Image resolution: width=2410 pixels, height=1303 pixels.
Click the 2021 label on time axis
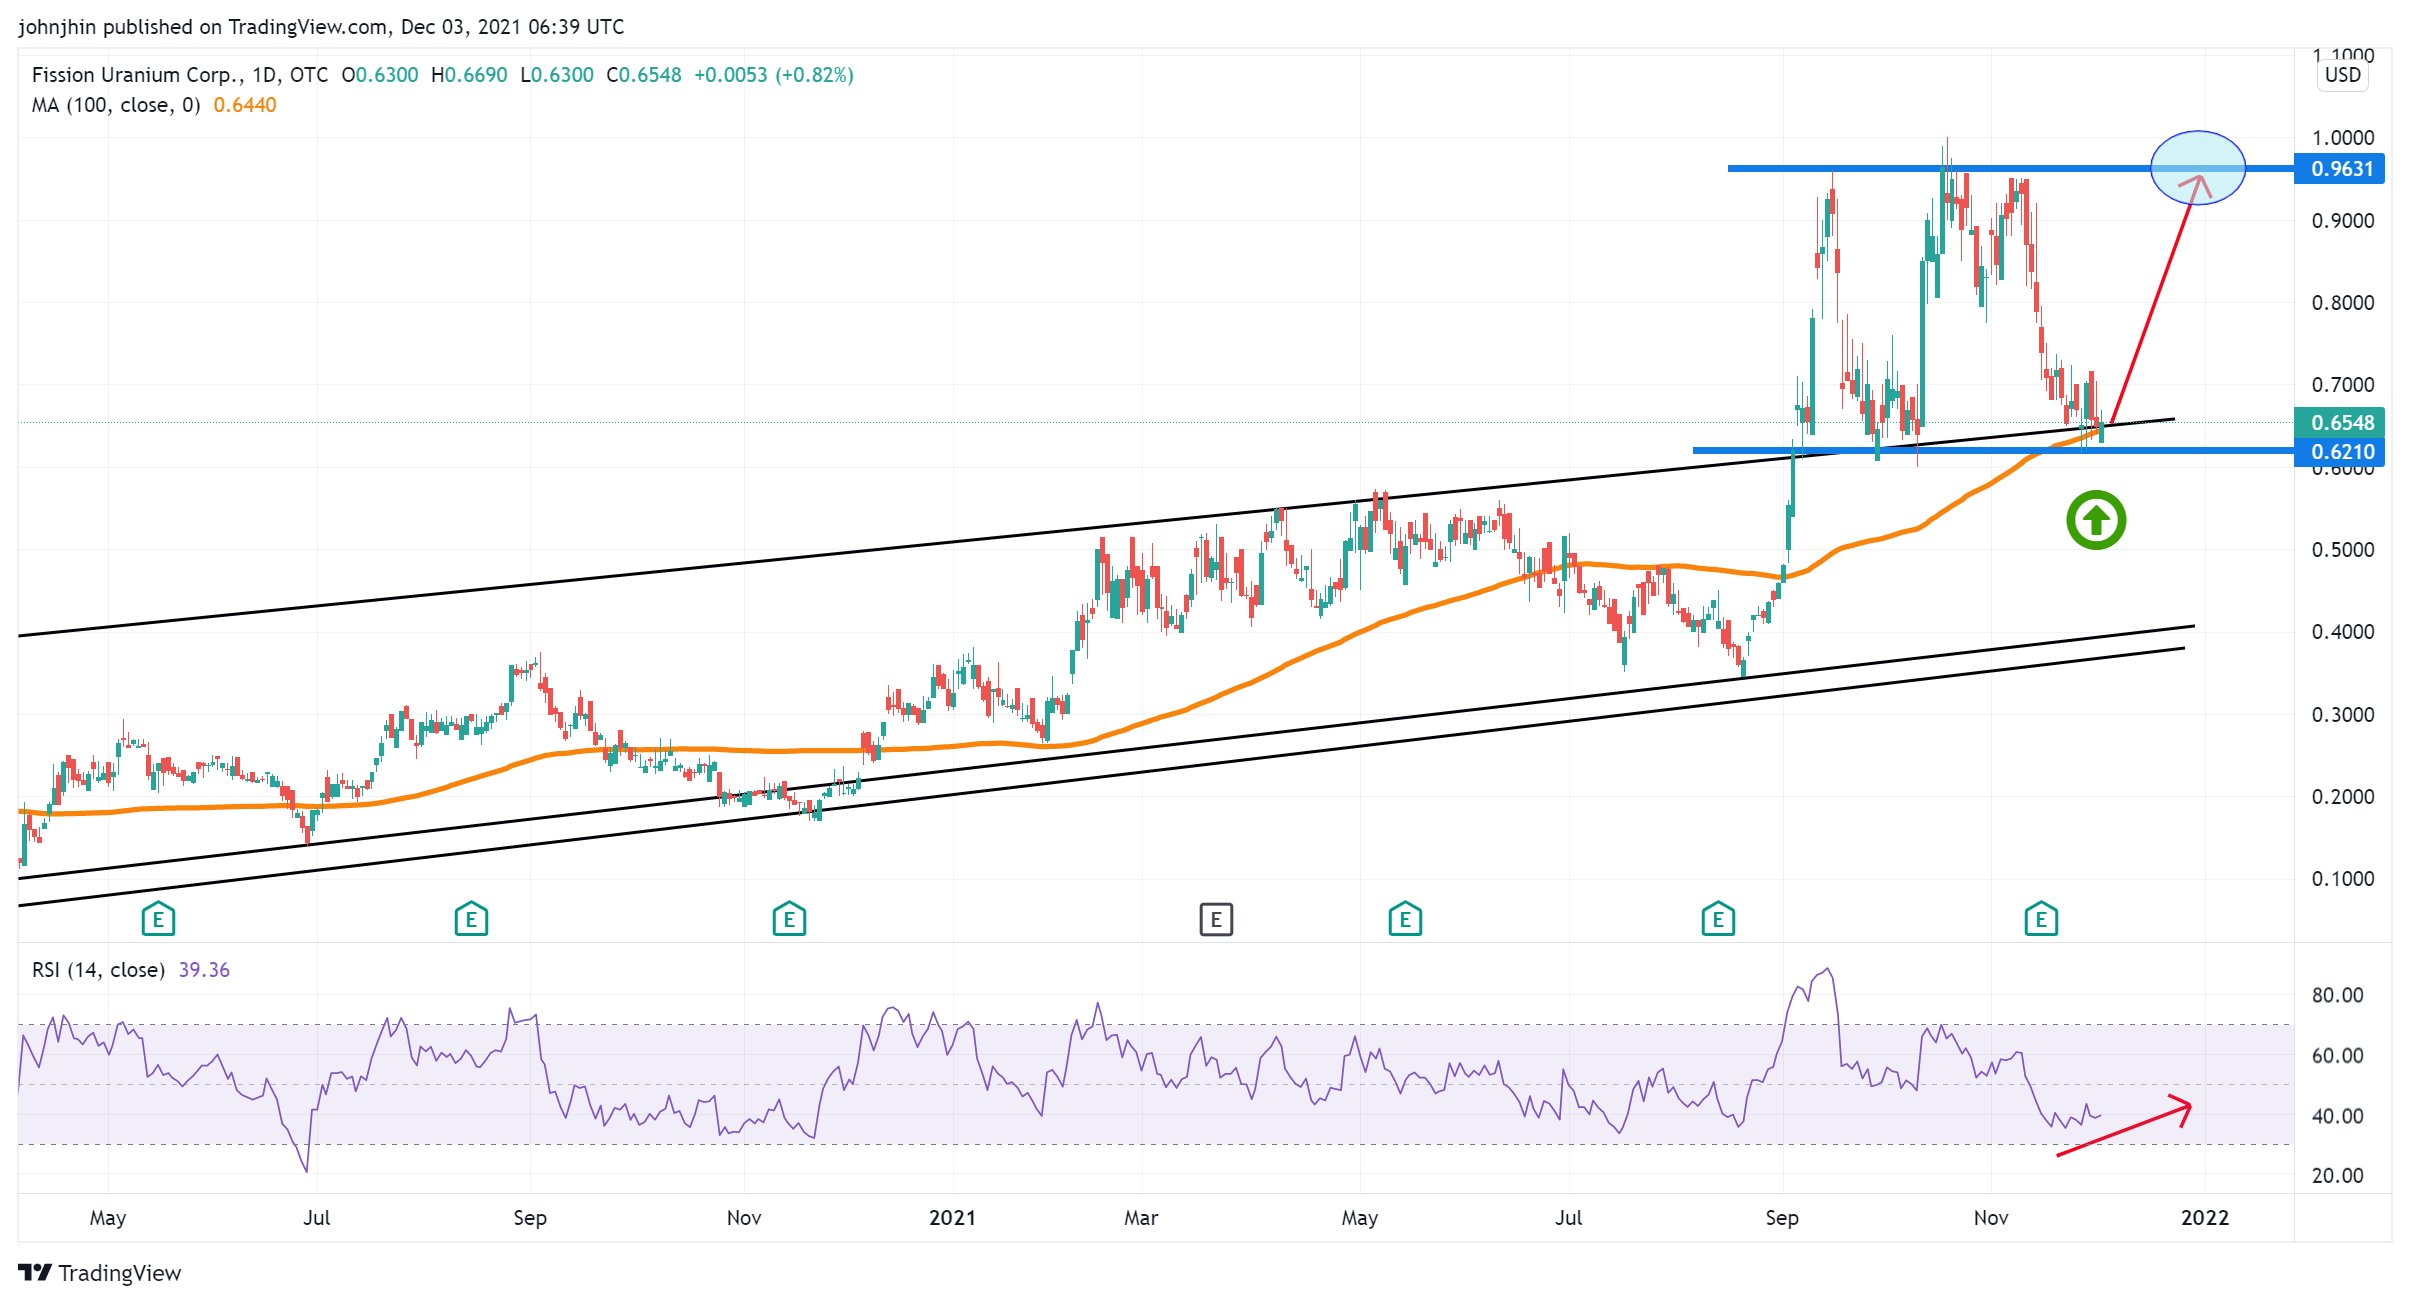951,1218
